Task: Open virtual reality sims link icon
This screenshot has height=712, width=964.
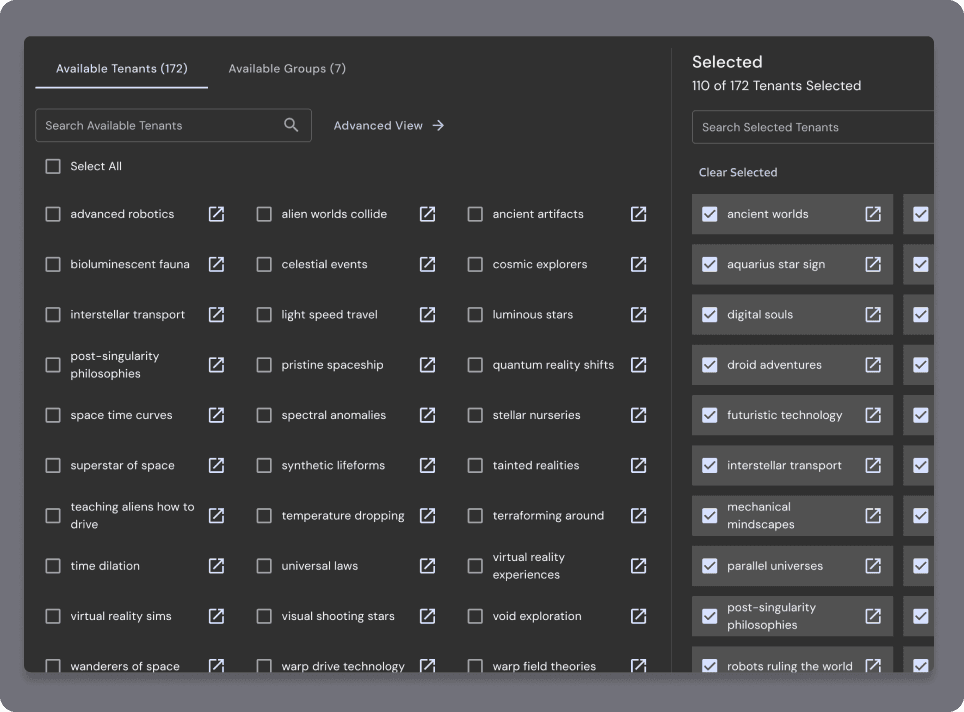Action: pos(216,616)
